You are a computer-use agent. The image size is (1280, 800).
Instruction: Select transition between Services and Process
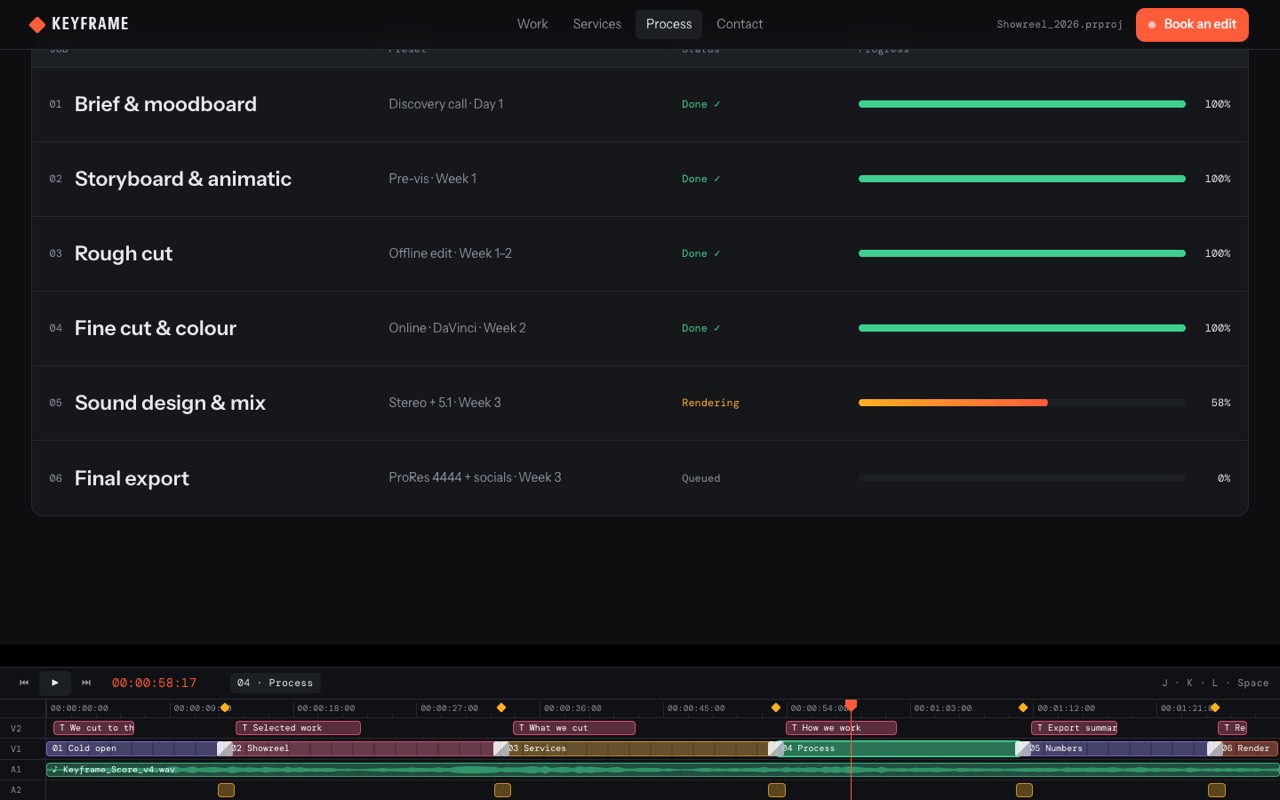click(x=776, y=748)
